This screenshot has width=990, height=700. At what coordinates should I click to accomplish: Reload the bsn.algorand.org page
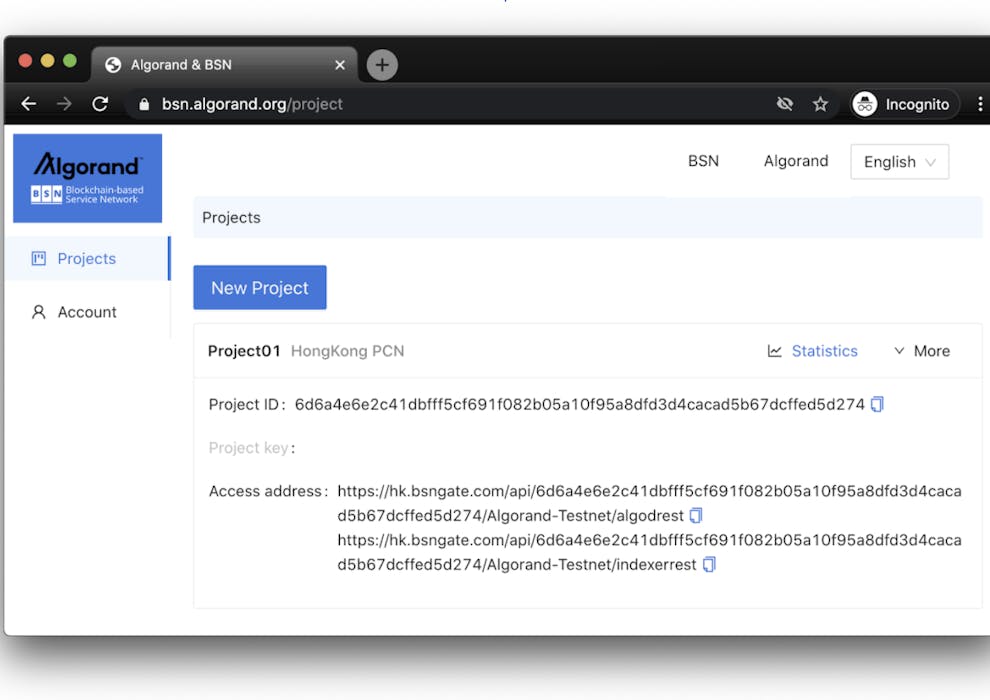100,104
